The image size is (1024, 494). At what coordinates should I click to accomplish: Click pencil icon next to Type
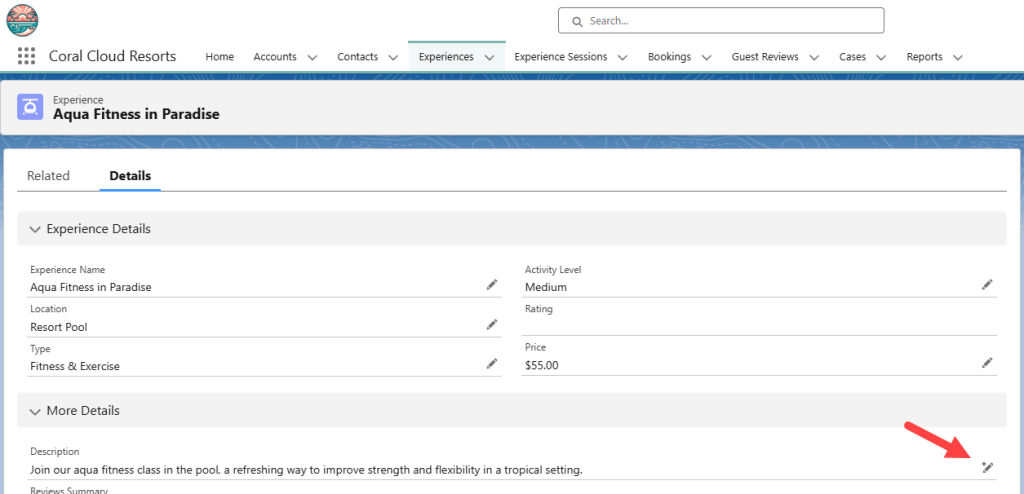491,363
